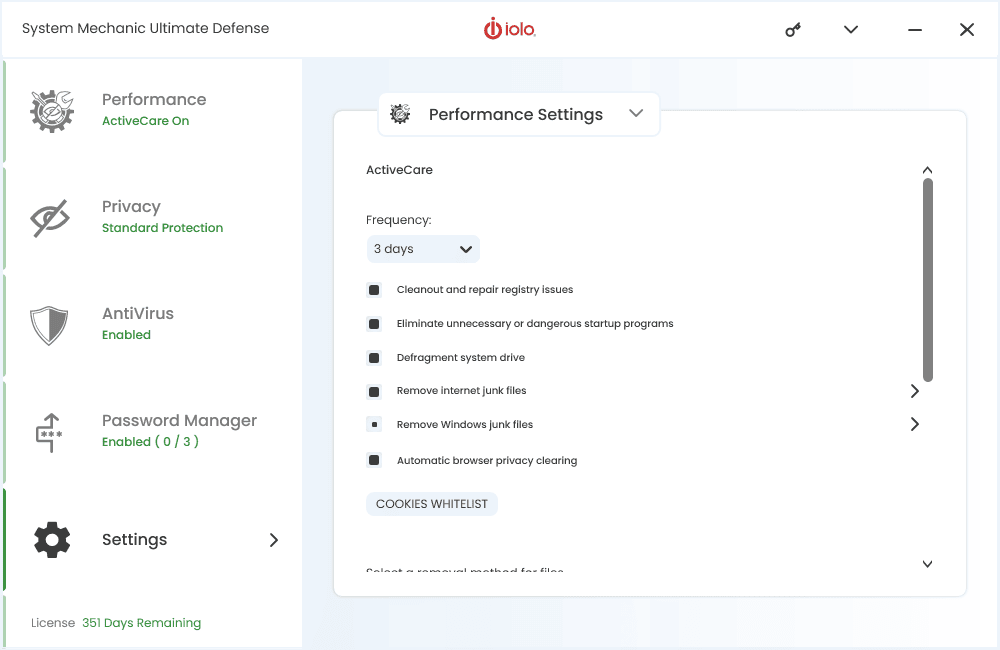Click the COOKIES WHITELIST button
The height and width of the screenshot is (650, 1000).
coord(432,504)
